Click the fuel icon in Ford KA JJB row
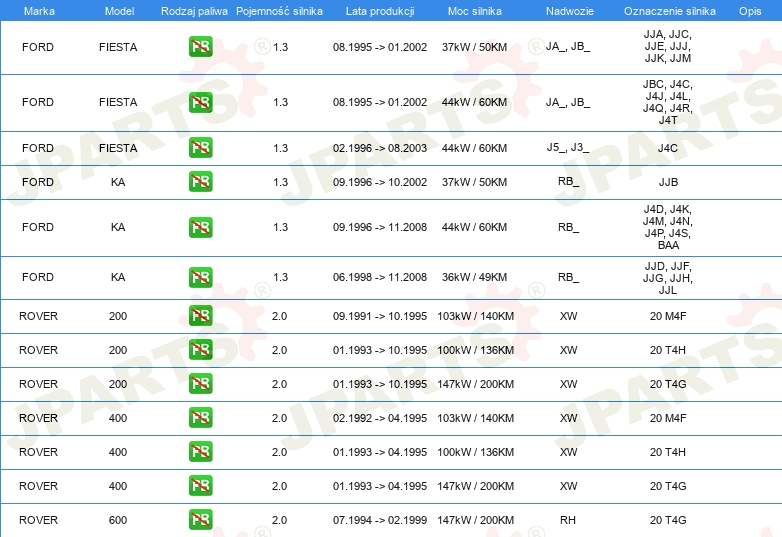This screenshot has width=782, height=537. click(200, 181)
